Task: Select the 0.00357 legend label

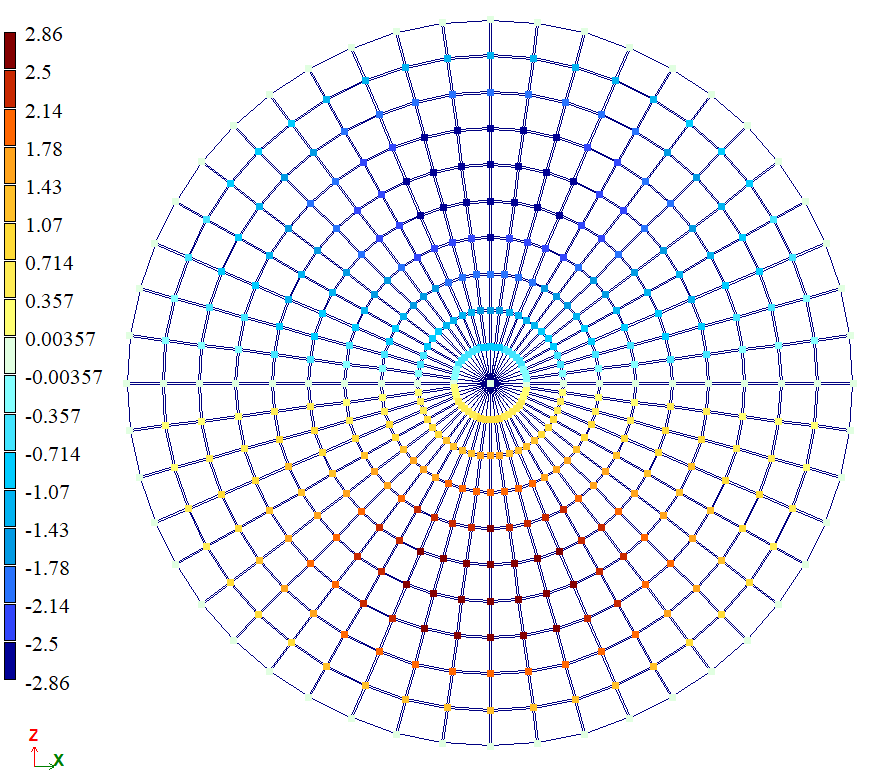Action: 59,340
